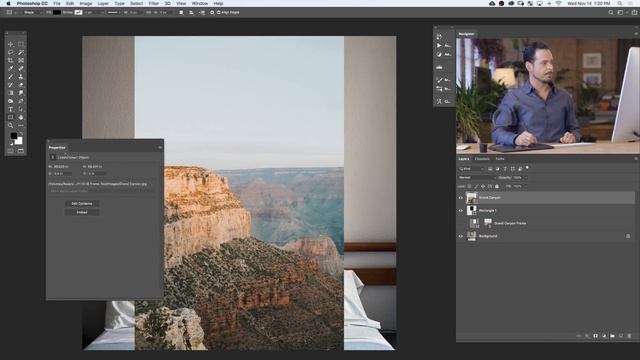Click the delete layer trash icon

(629, 336)
